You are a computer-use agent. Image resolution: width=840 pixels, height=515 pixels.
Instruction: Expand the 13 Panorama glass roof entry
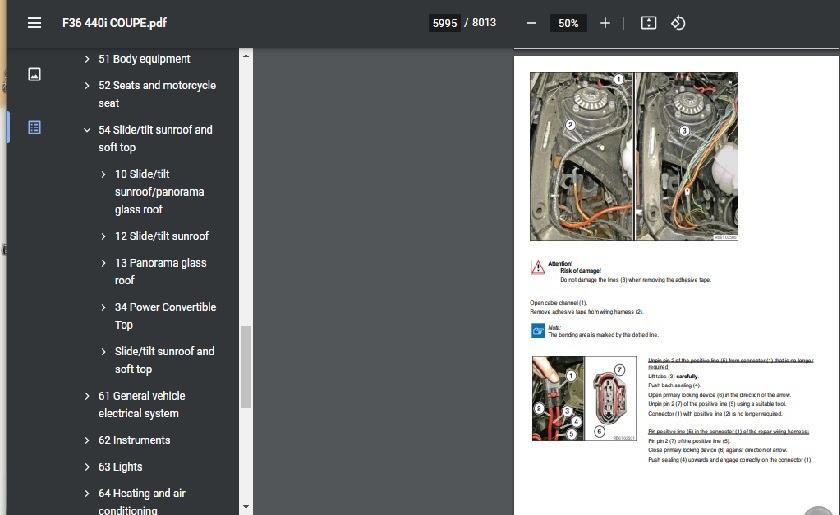tap(103, 263)
